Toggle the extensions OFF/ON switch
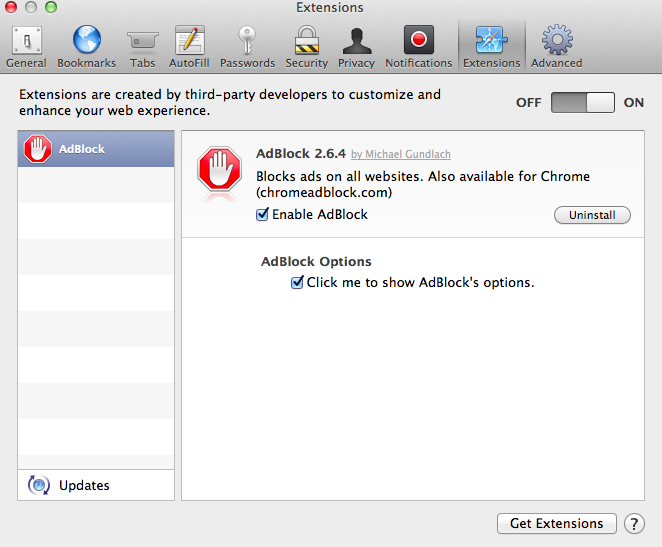Screen dimensions: 662x547 click(583, 102)
